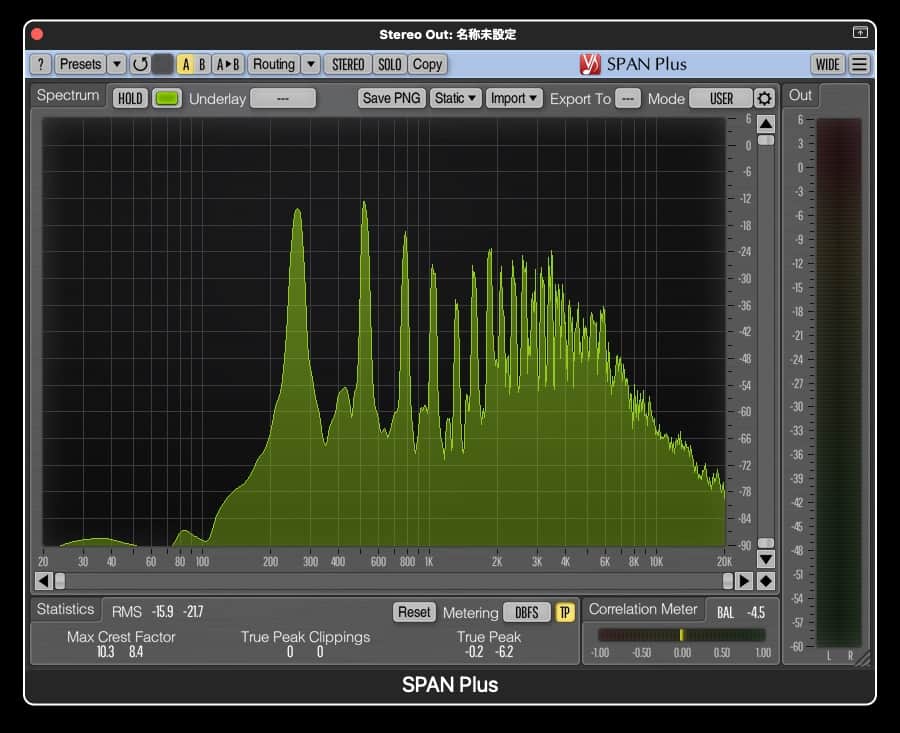Toggle the green spectrum enable button
The height and width of the screenshot is (733, 900).
(x=167, y=99)
